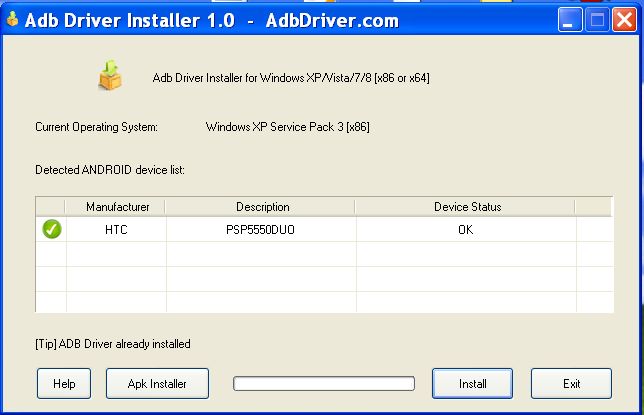
Task: Click the green checkmark beside HTC
Action: (x=52, y=230)
